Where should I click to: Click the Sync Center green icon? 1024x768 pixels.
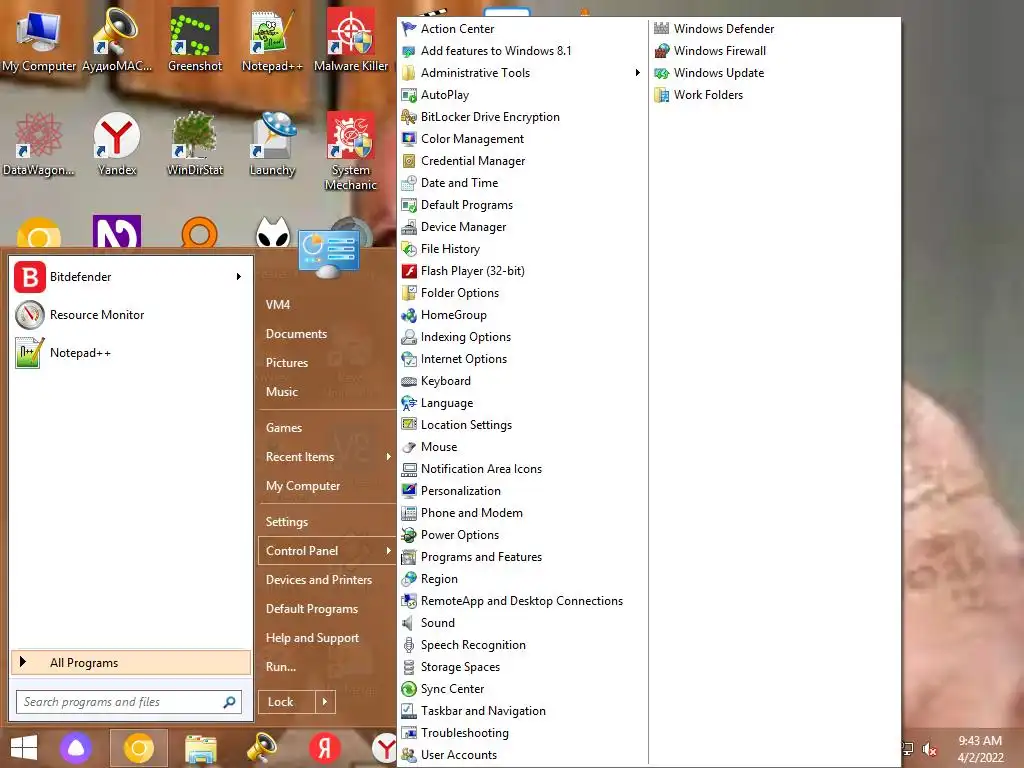(x=409, y=689)
